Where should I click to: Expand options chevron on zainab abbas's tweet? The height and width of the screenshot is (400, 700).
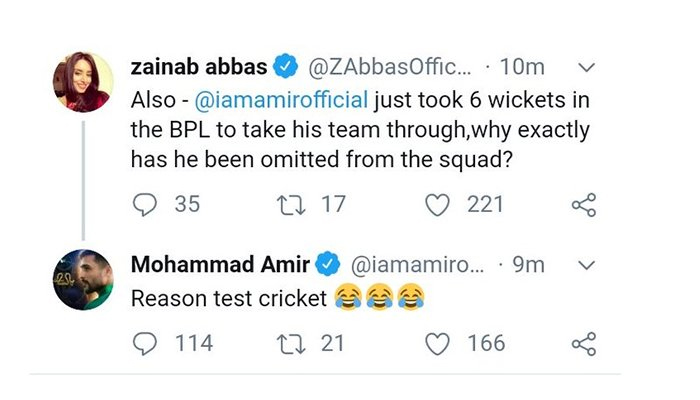[x=587, y=68]
